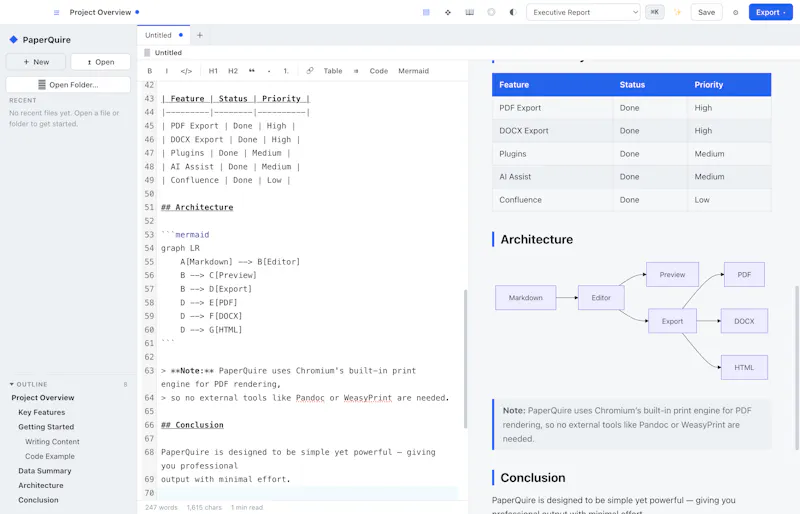Insert numbered list with 1. button
This screenshot has width=800, height=514.
tap(286, 71)
